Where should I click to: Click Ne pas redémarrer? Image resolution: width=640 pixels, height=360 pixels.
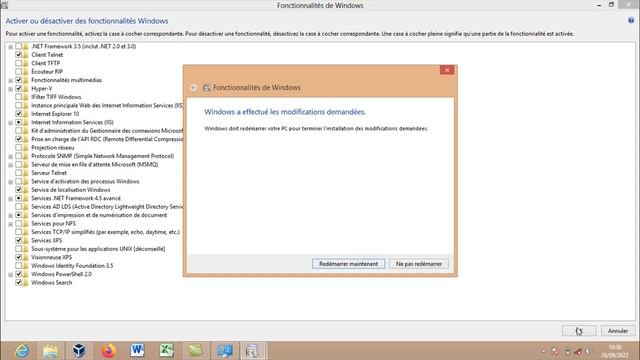(419, 264)
